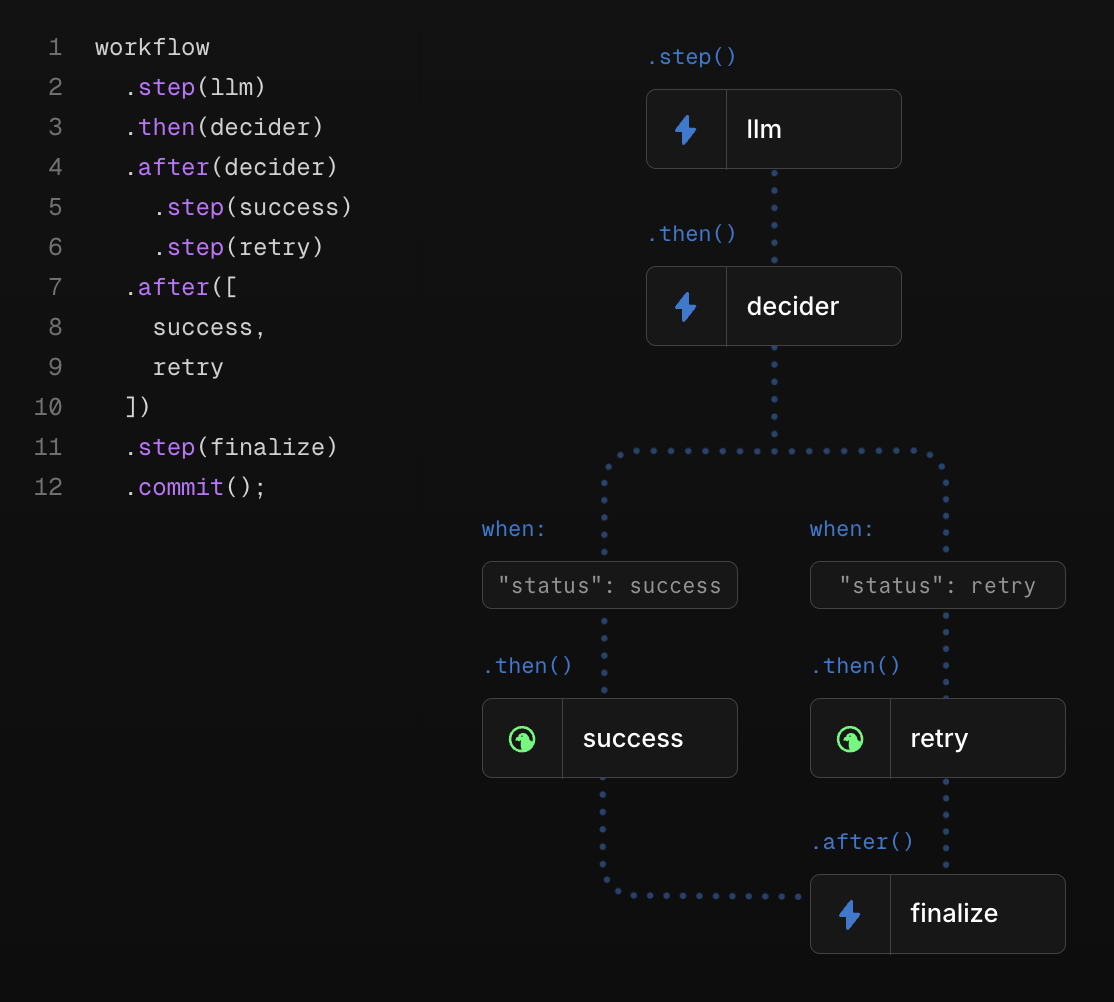
Task: Click .step(finalize) on code line 11
Action: pyautogui.click(x=231, y=448)
